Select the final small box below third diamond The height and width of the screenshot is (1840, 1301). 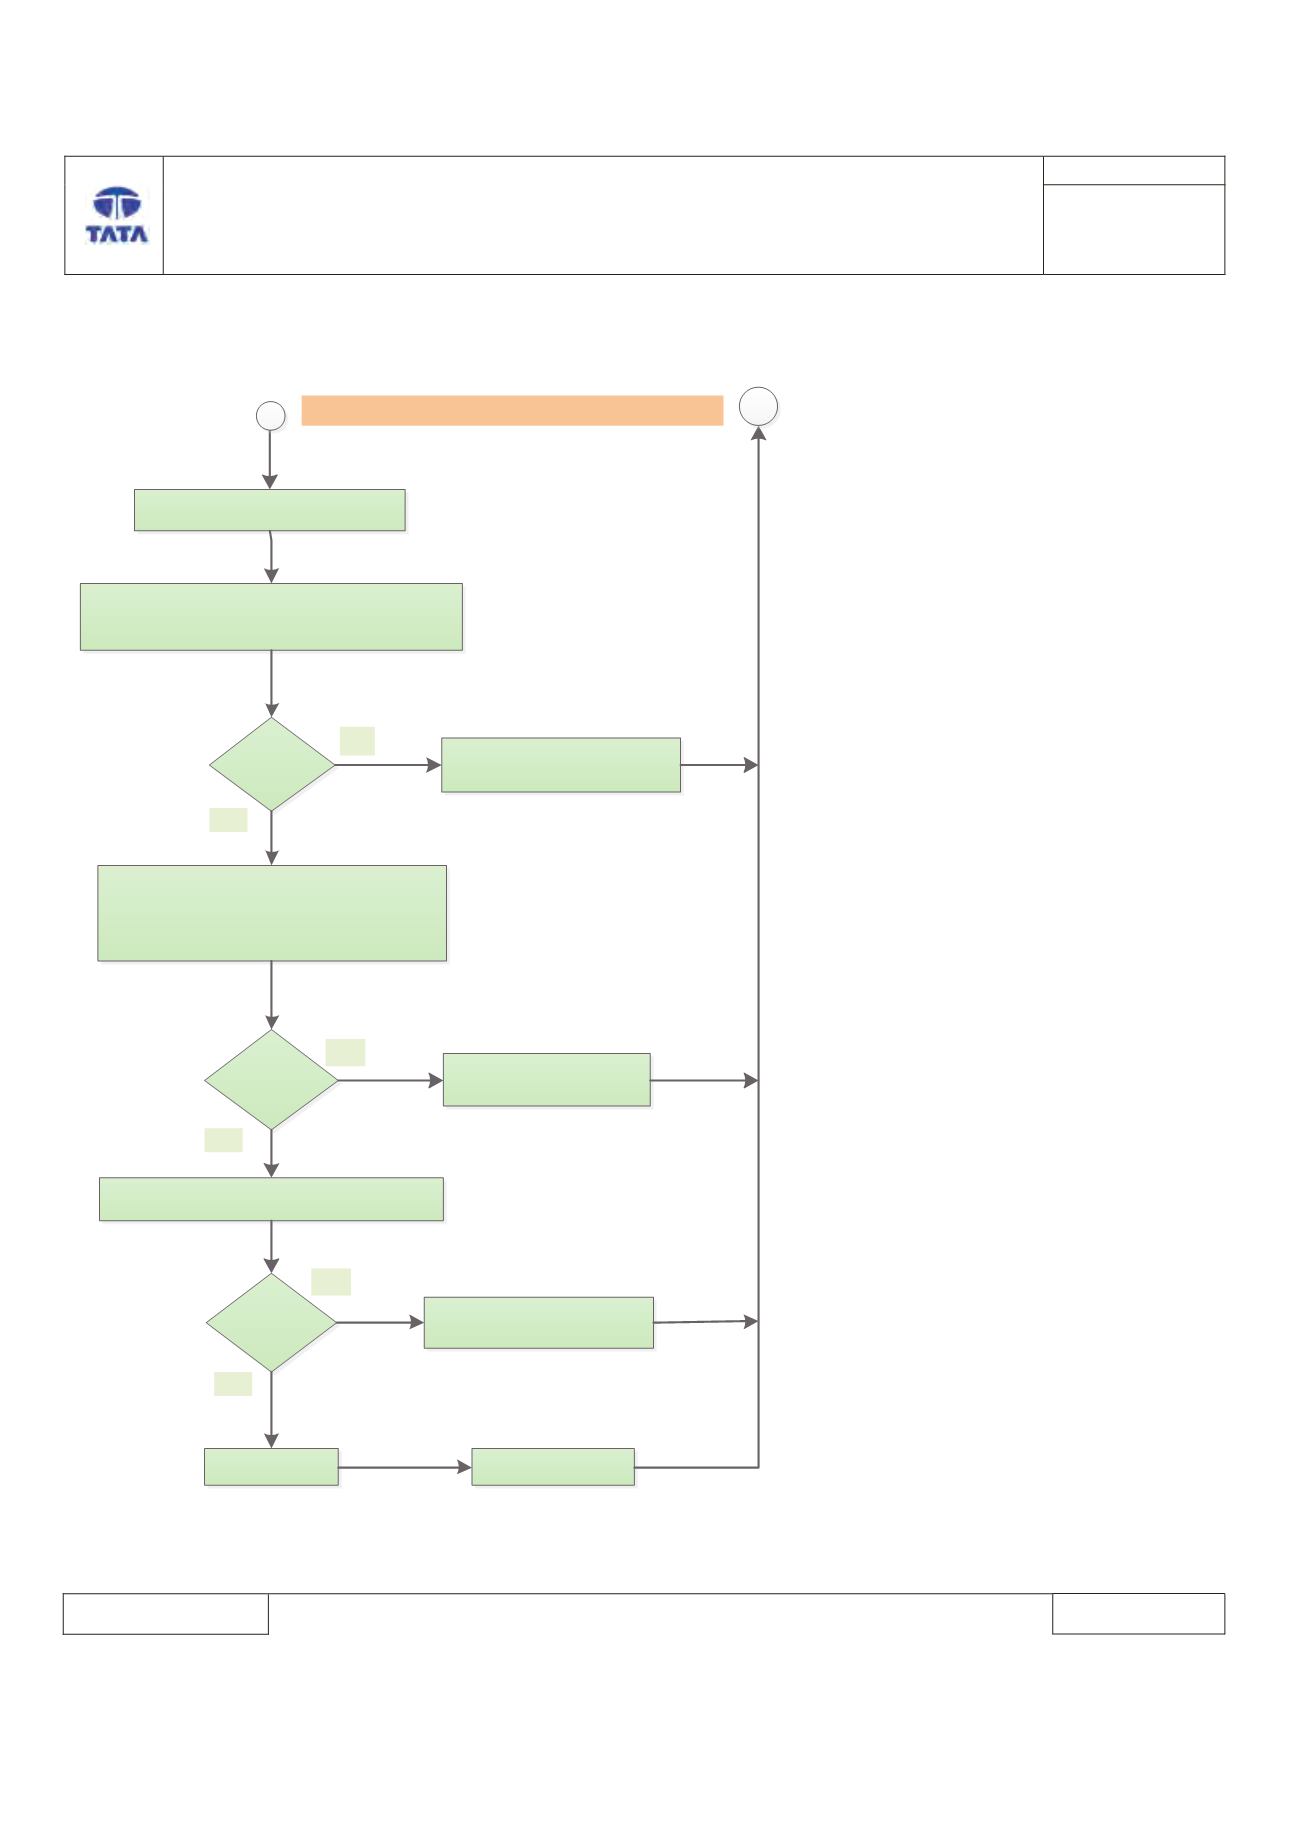271,1467
